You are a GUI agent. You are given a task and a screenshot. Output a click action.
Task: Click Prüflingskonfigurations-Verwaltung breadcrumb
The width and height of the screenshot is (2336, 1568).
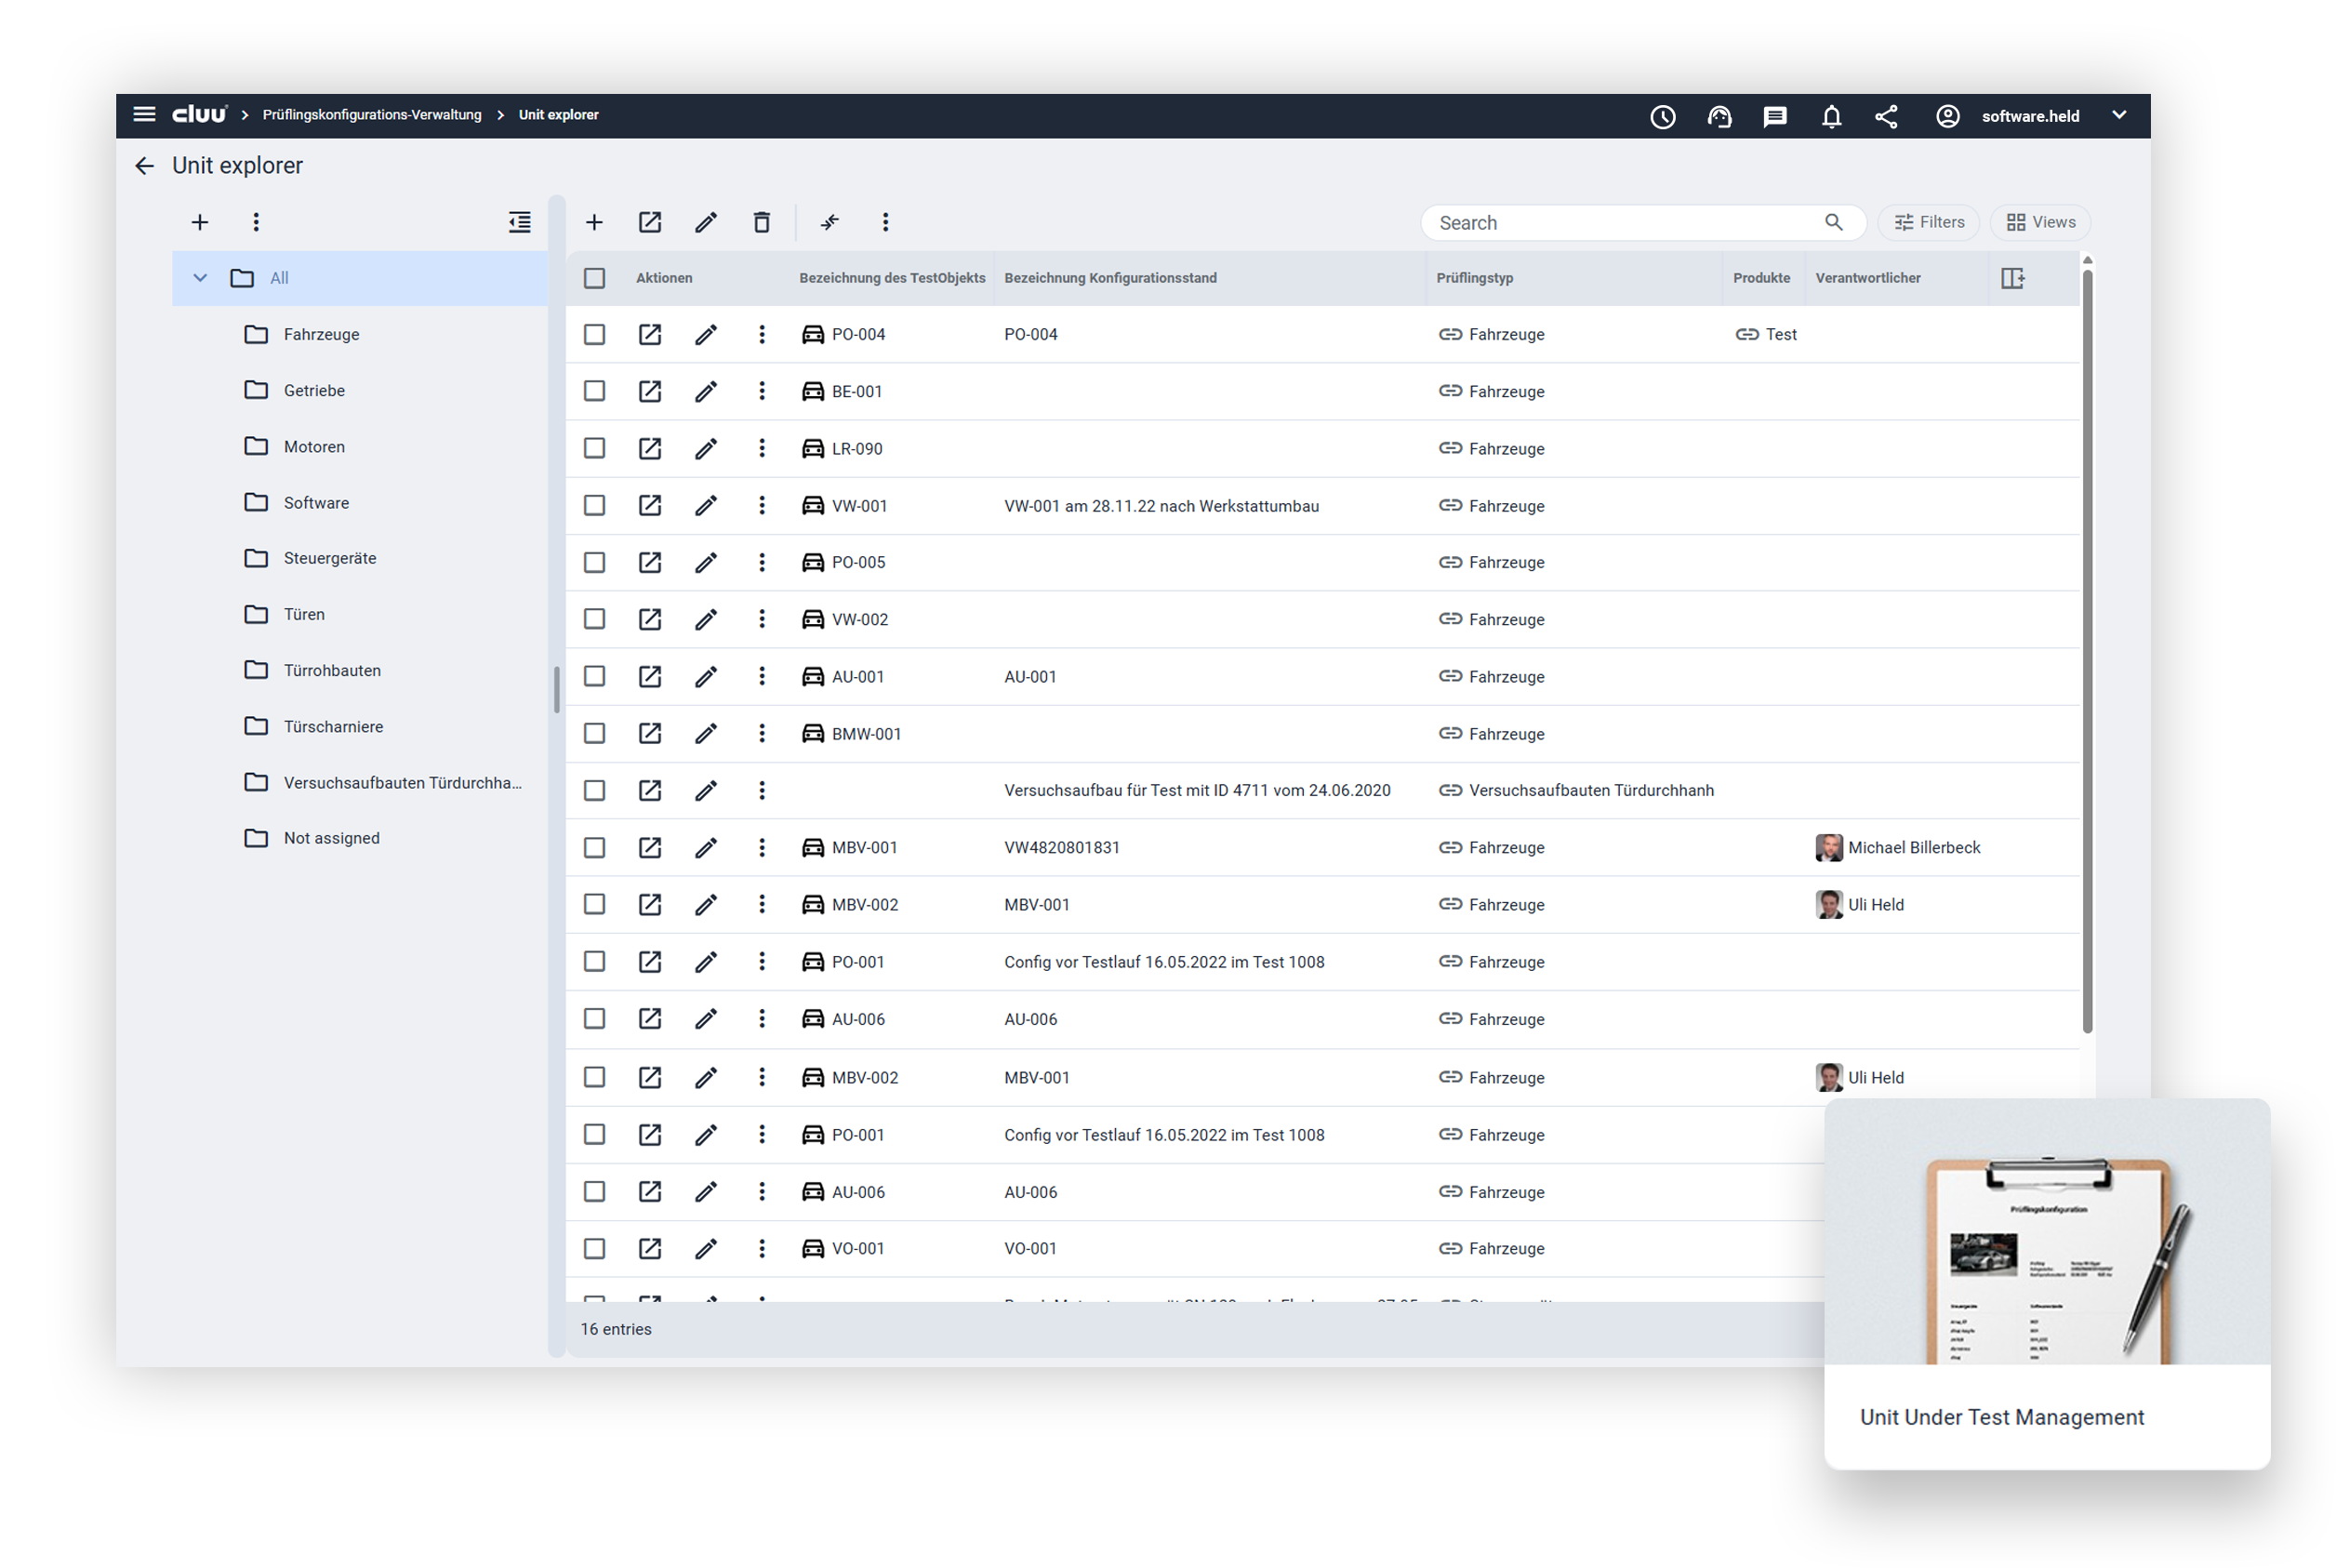tap(372, 115)
